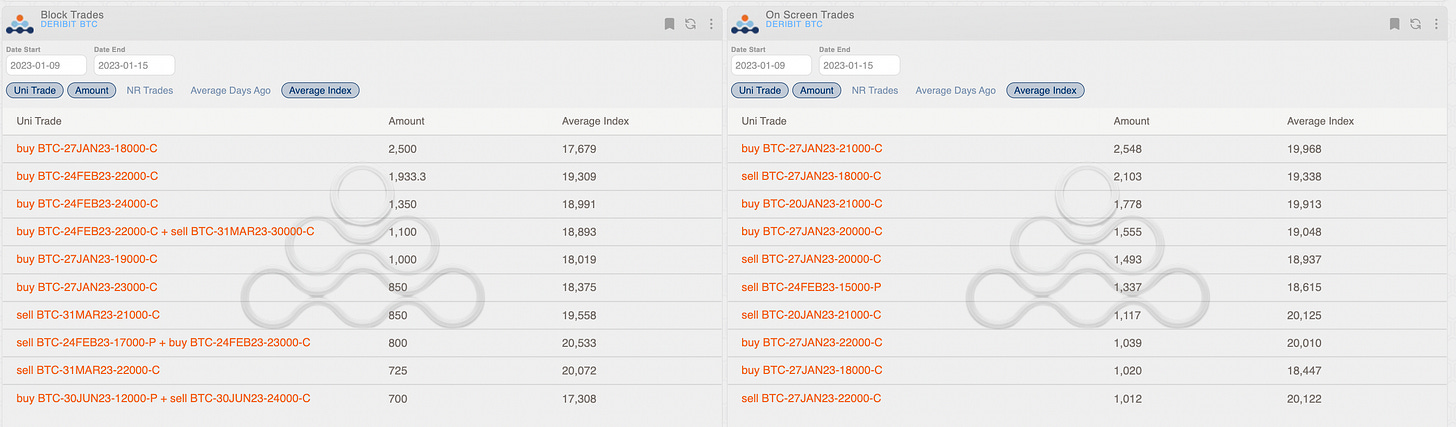Enable Average Days Ago in On Screen Trades
The height and width of the screenshot is (427, 1456).
(x=956, y=90)
